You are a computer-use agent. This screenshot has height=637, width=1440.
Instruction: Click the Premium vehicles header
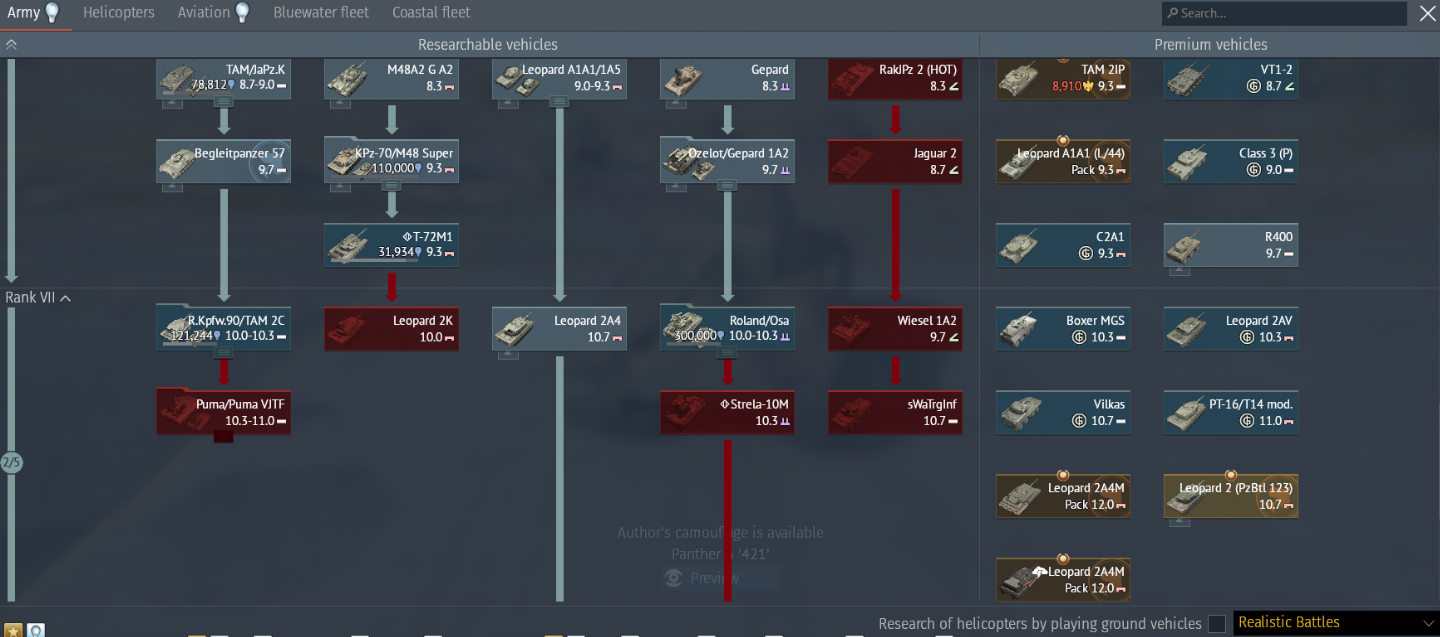[x=1210, y=45]
